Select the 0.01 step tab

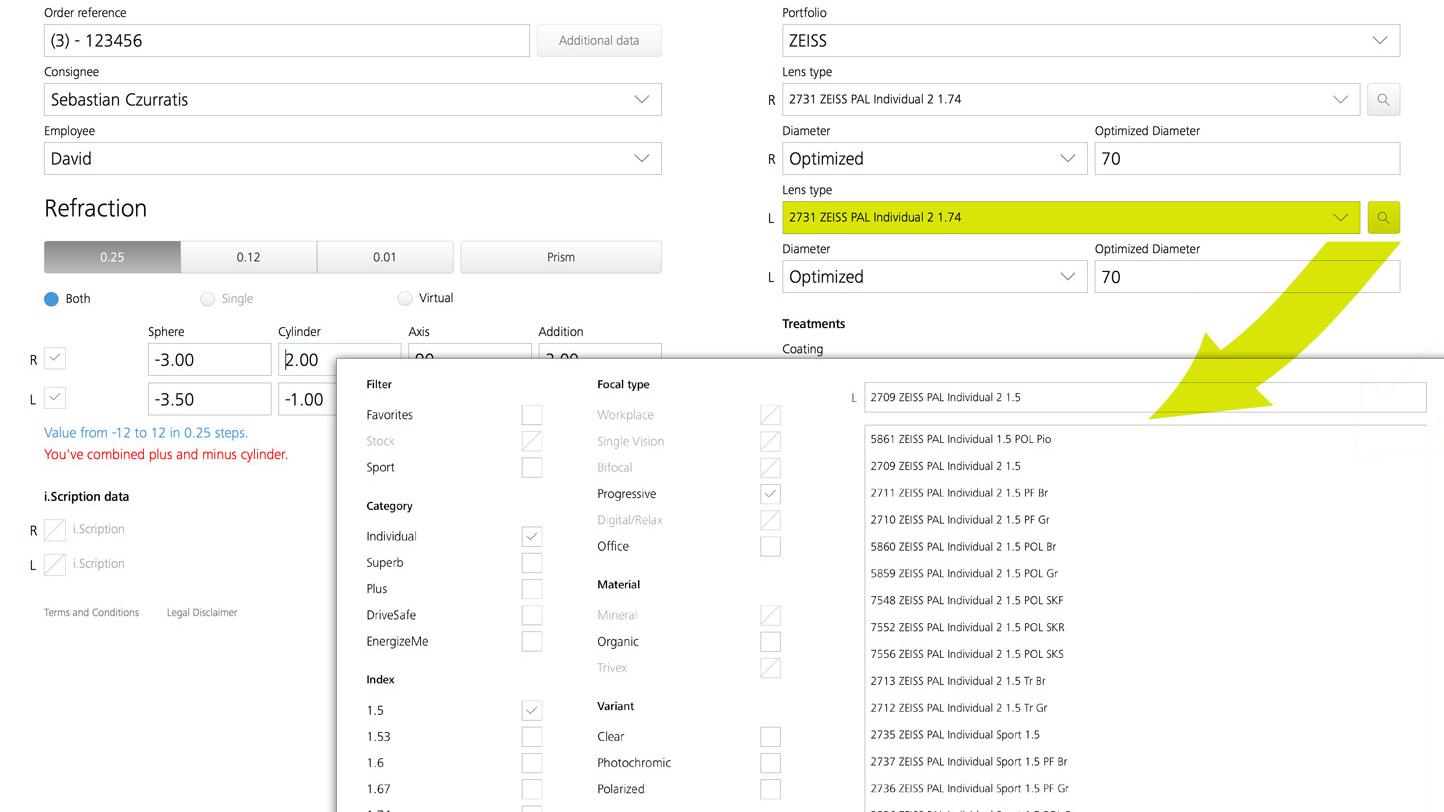[385, 257]
